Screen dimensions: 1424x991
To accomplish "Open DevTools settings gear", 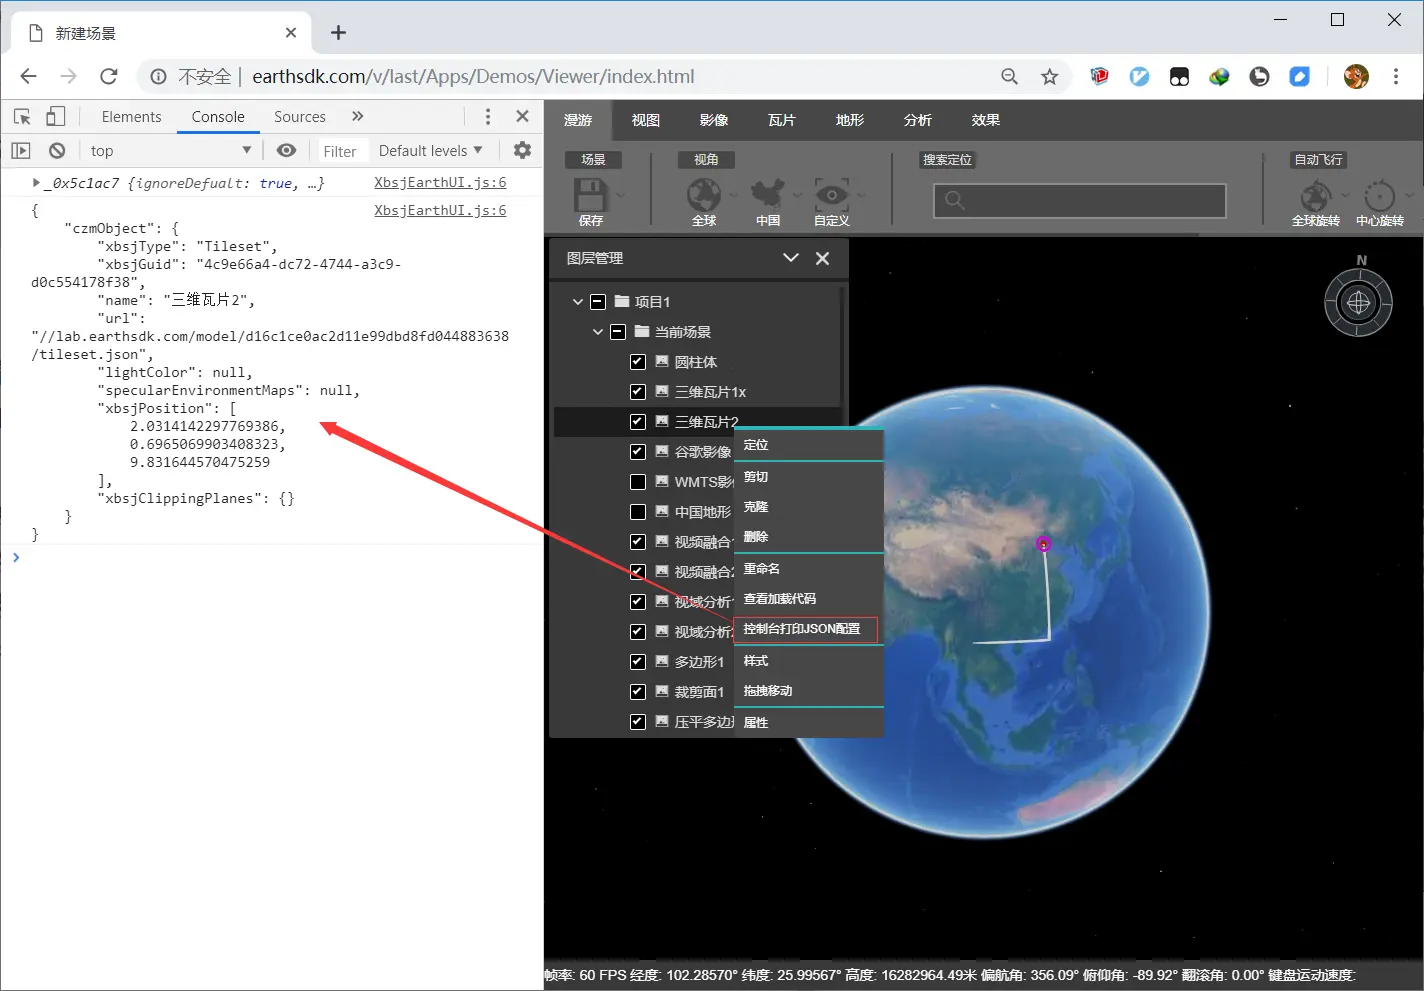I will (x=522, y=150).
